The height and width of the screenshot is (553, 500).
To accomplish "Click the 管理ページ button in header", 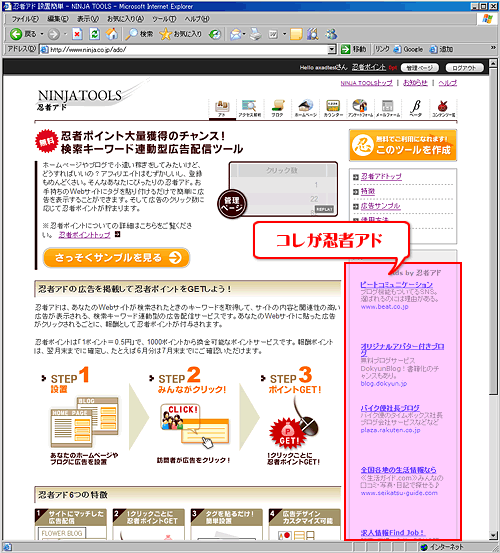I will click(x=420, y=68).
